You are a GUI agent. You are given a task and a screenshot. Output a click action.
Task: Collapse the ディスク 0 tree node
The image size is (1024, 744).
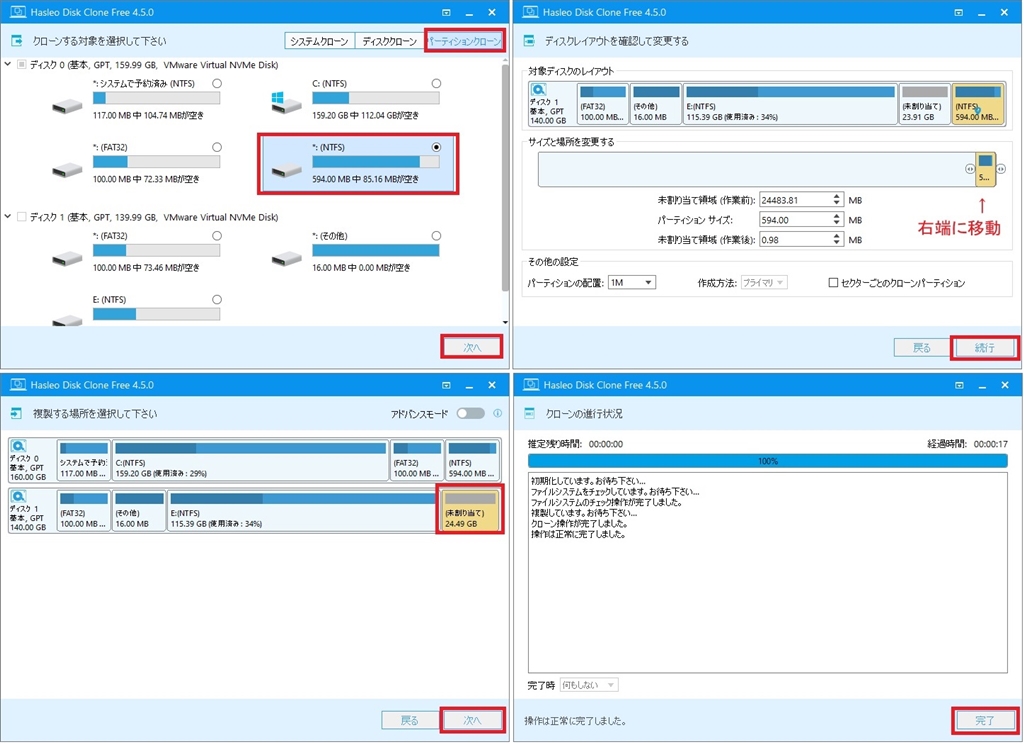click(x=7, y=65)
